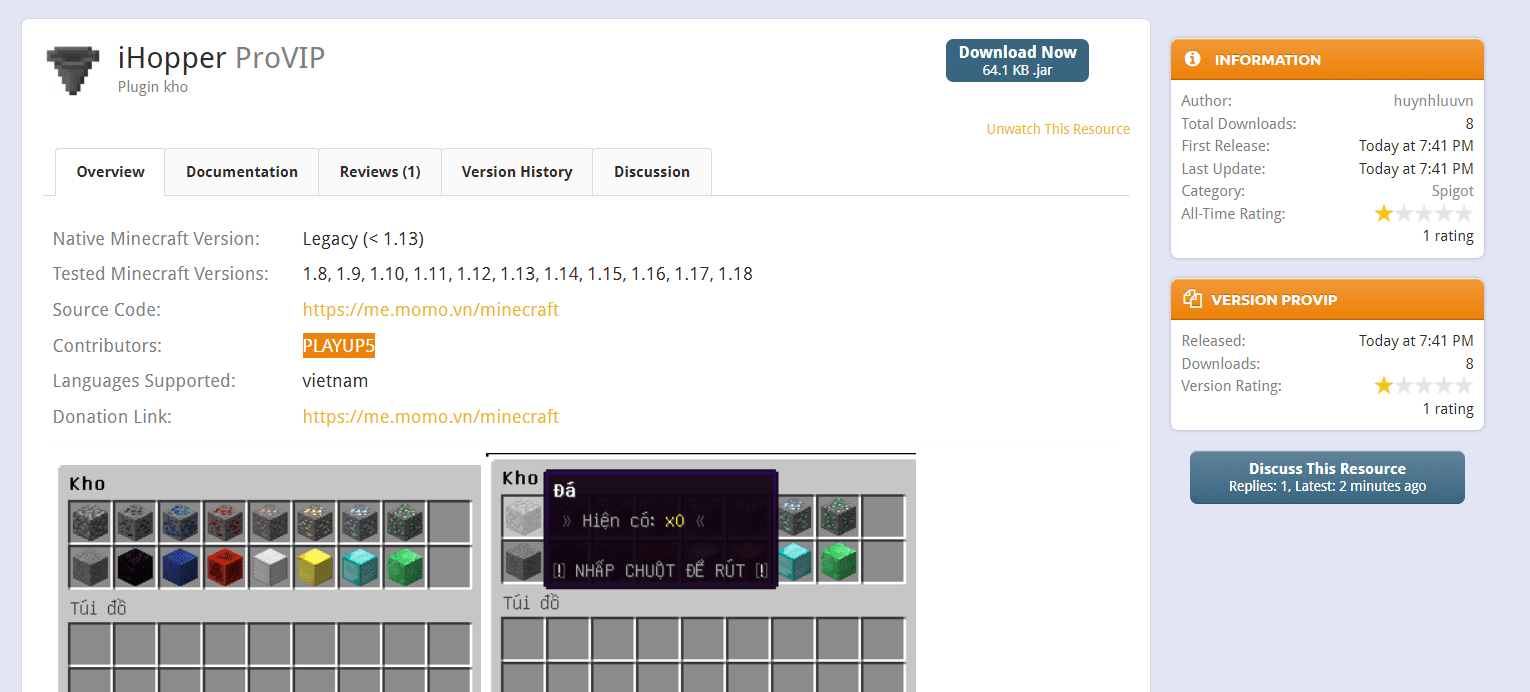
Task: Click the VERSION PROVIP panel header
Action: (x=1327, y=299)
